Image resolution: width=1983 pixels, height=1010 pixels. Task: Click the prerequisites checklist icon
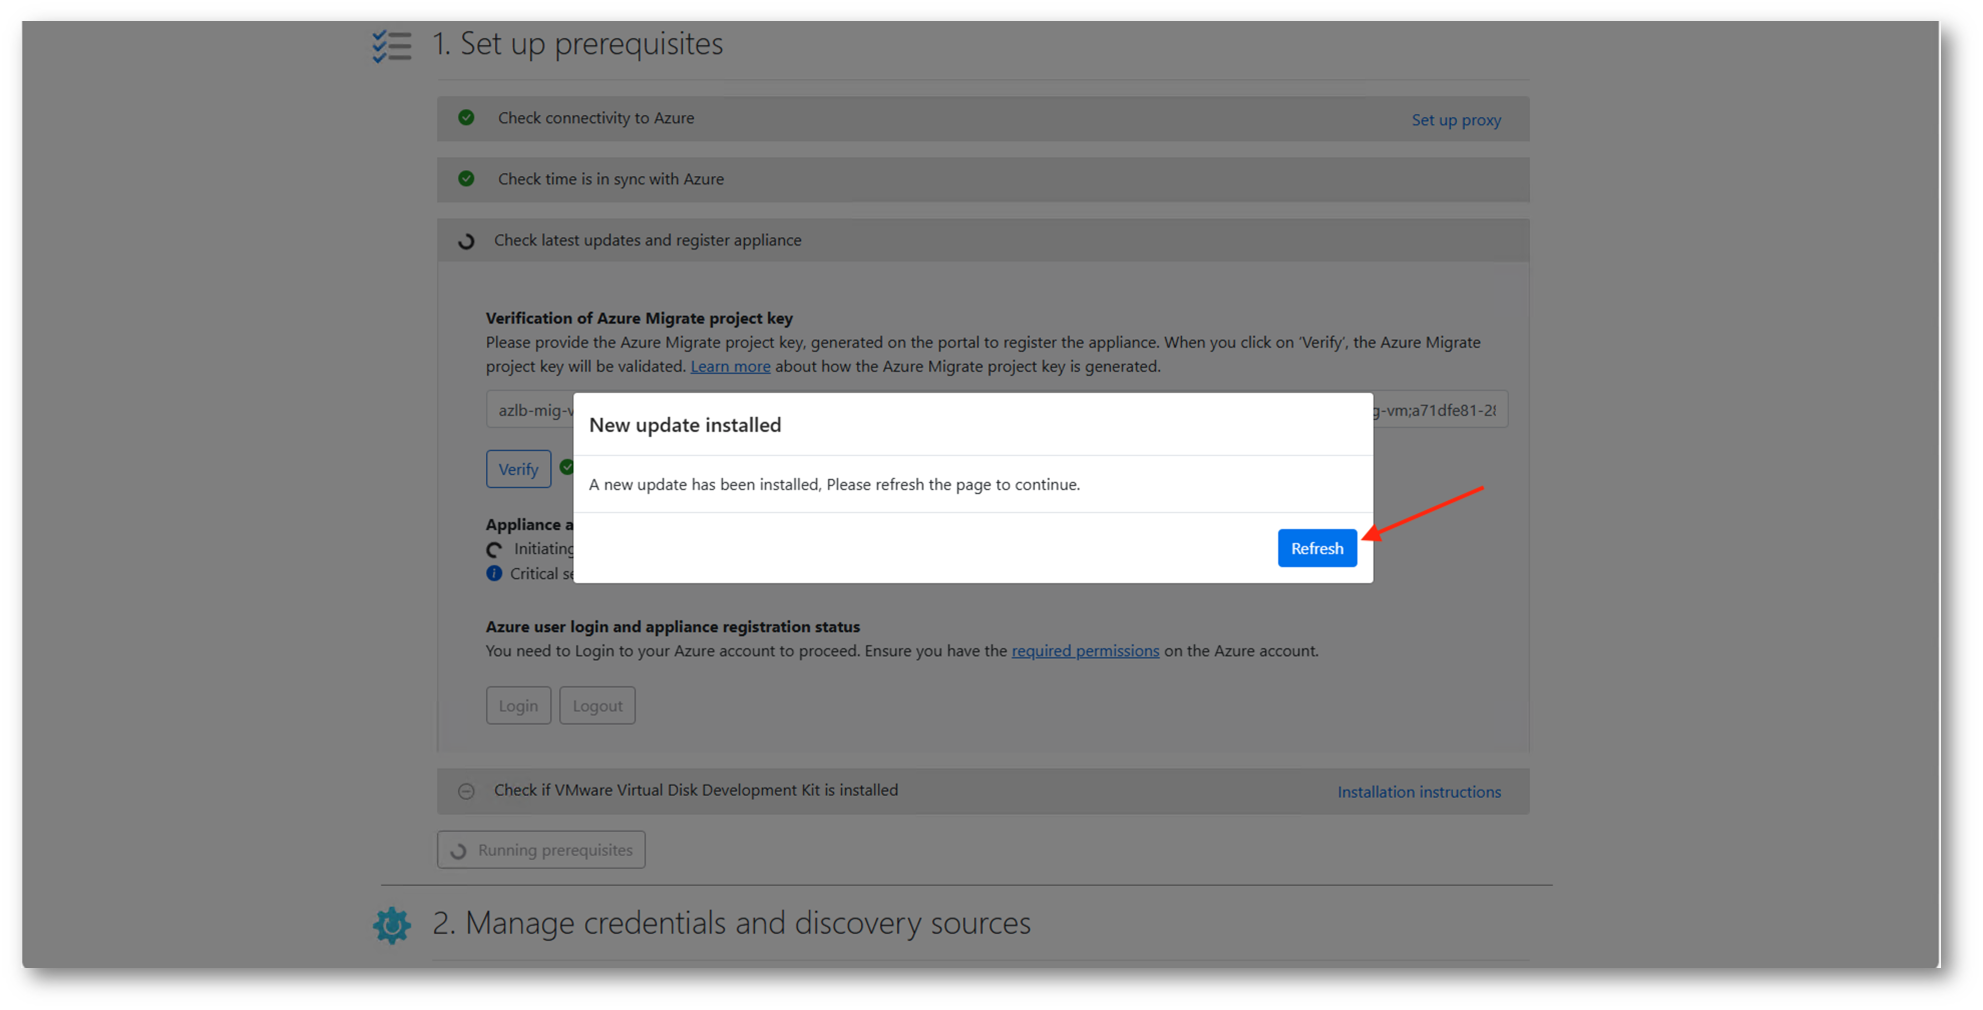[391, 46]
